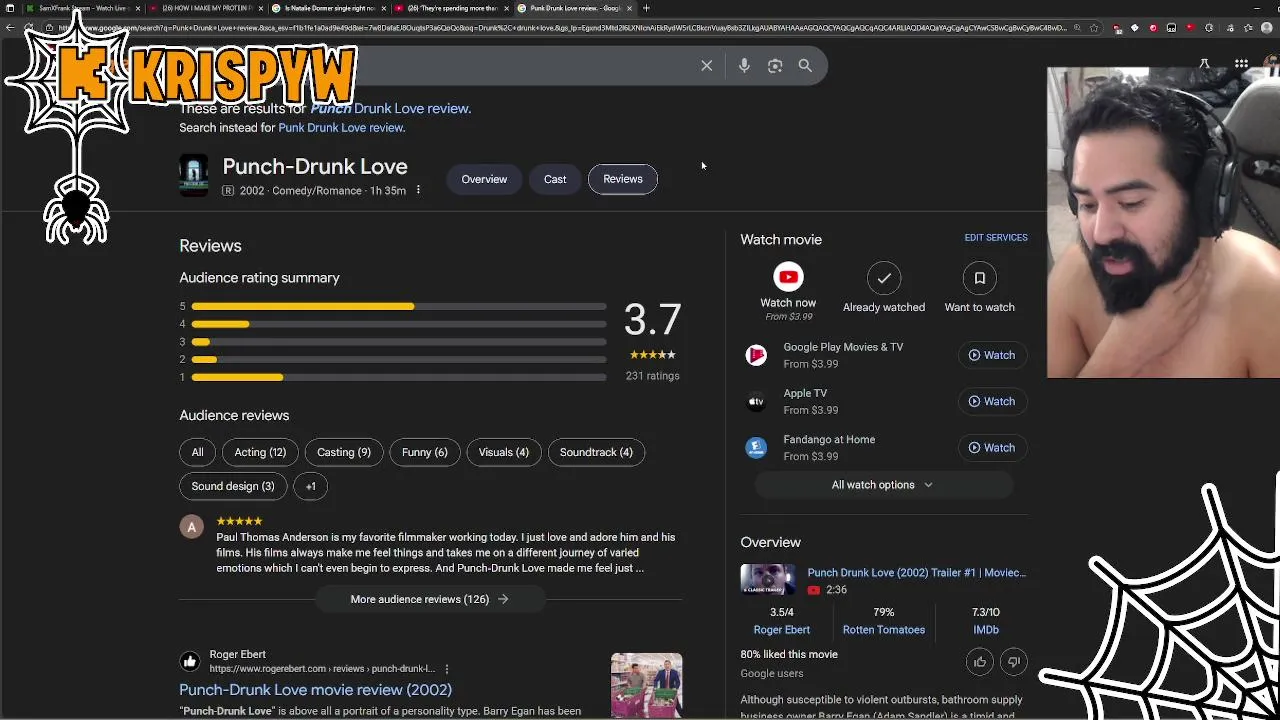Filter reviews by Casting (9)
Image resolution: width=1280 pixels, height=720 pixels.
[343, 452]
